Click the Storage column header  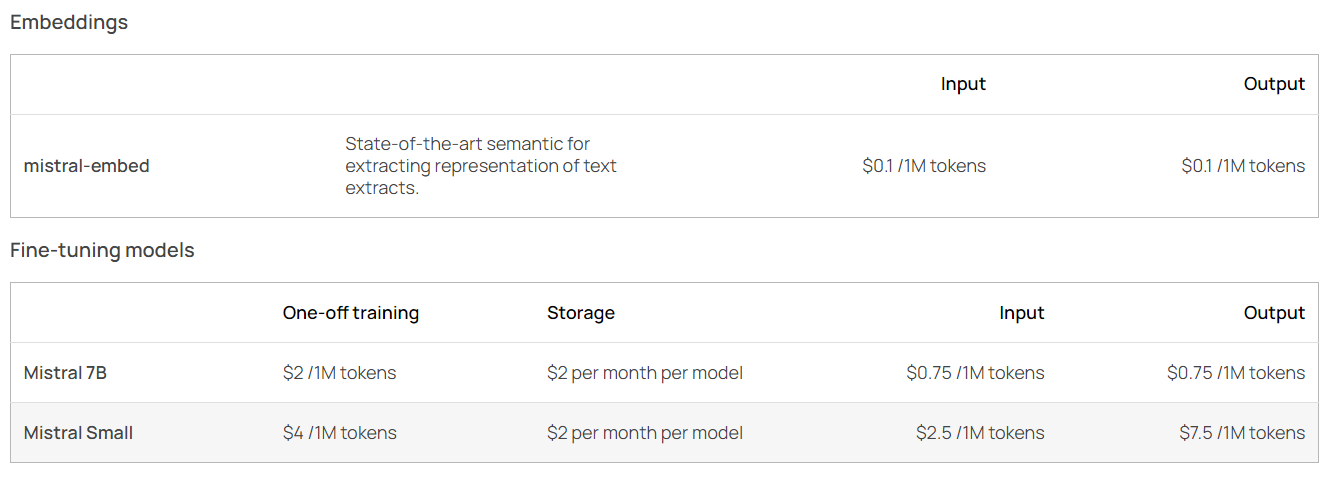click(581, 313)
